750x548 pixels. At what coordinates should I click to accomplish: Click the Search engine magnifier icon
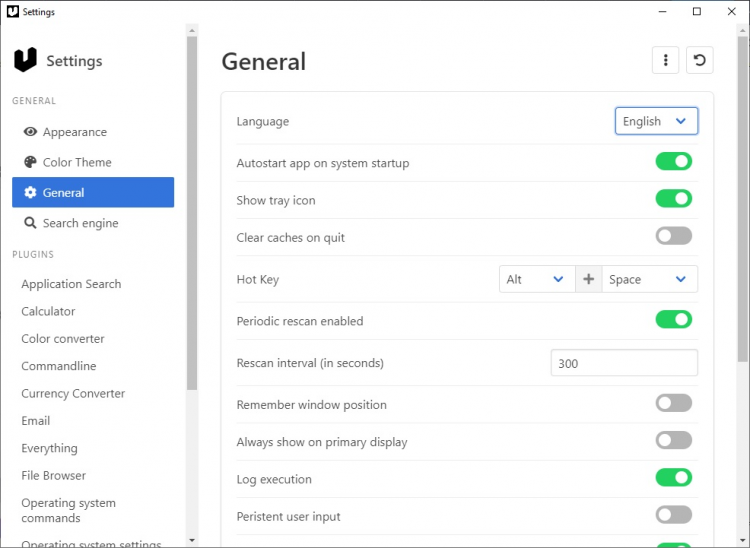pyautogui.click(x=30, y=223)
